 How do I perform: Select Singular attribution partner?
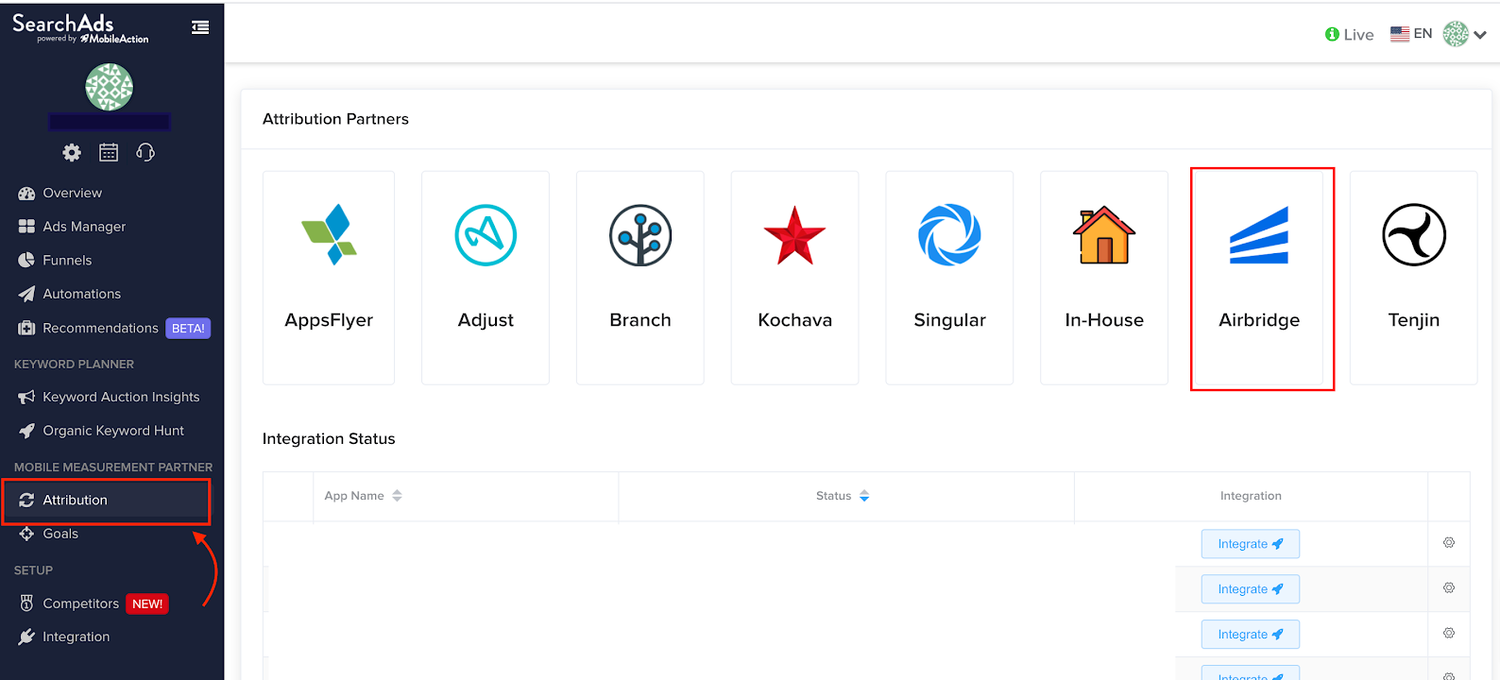[x=949, y=278]
